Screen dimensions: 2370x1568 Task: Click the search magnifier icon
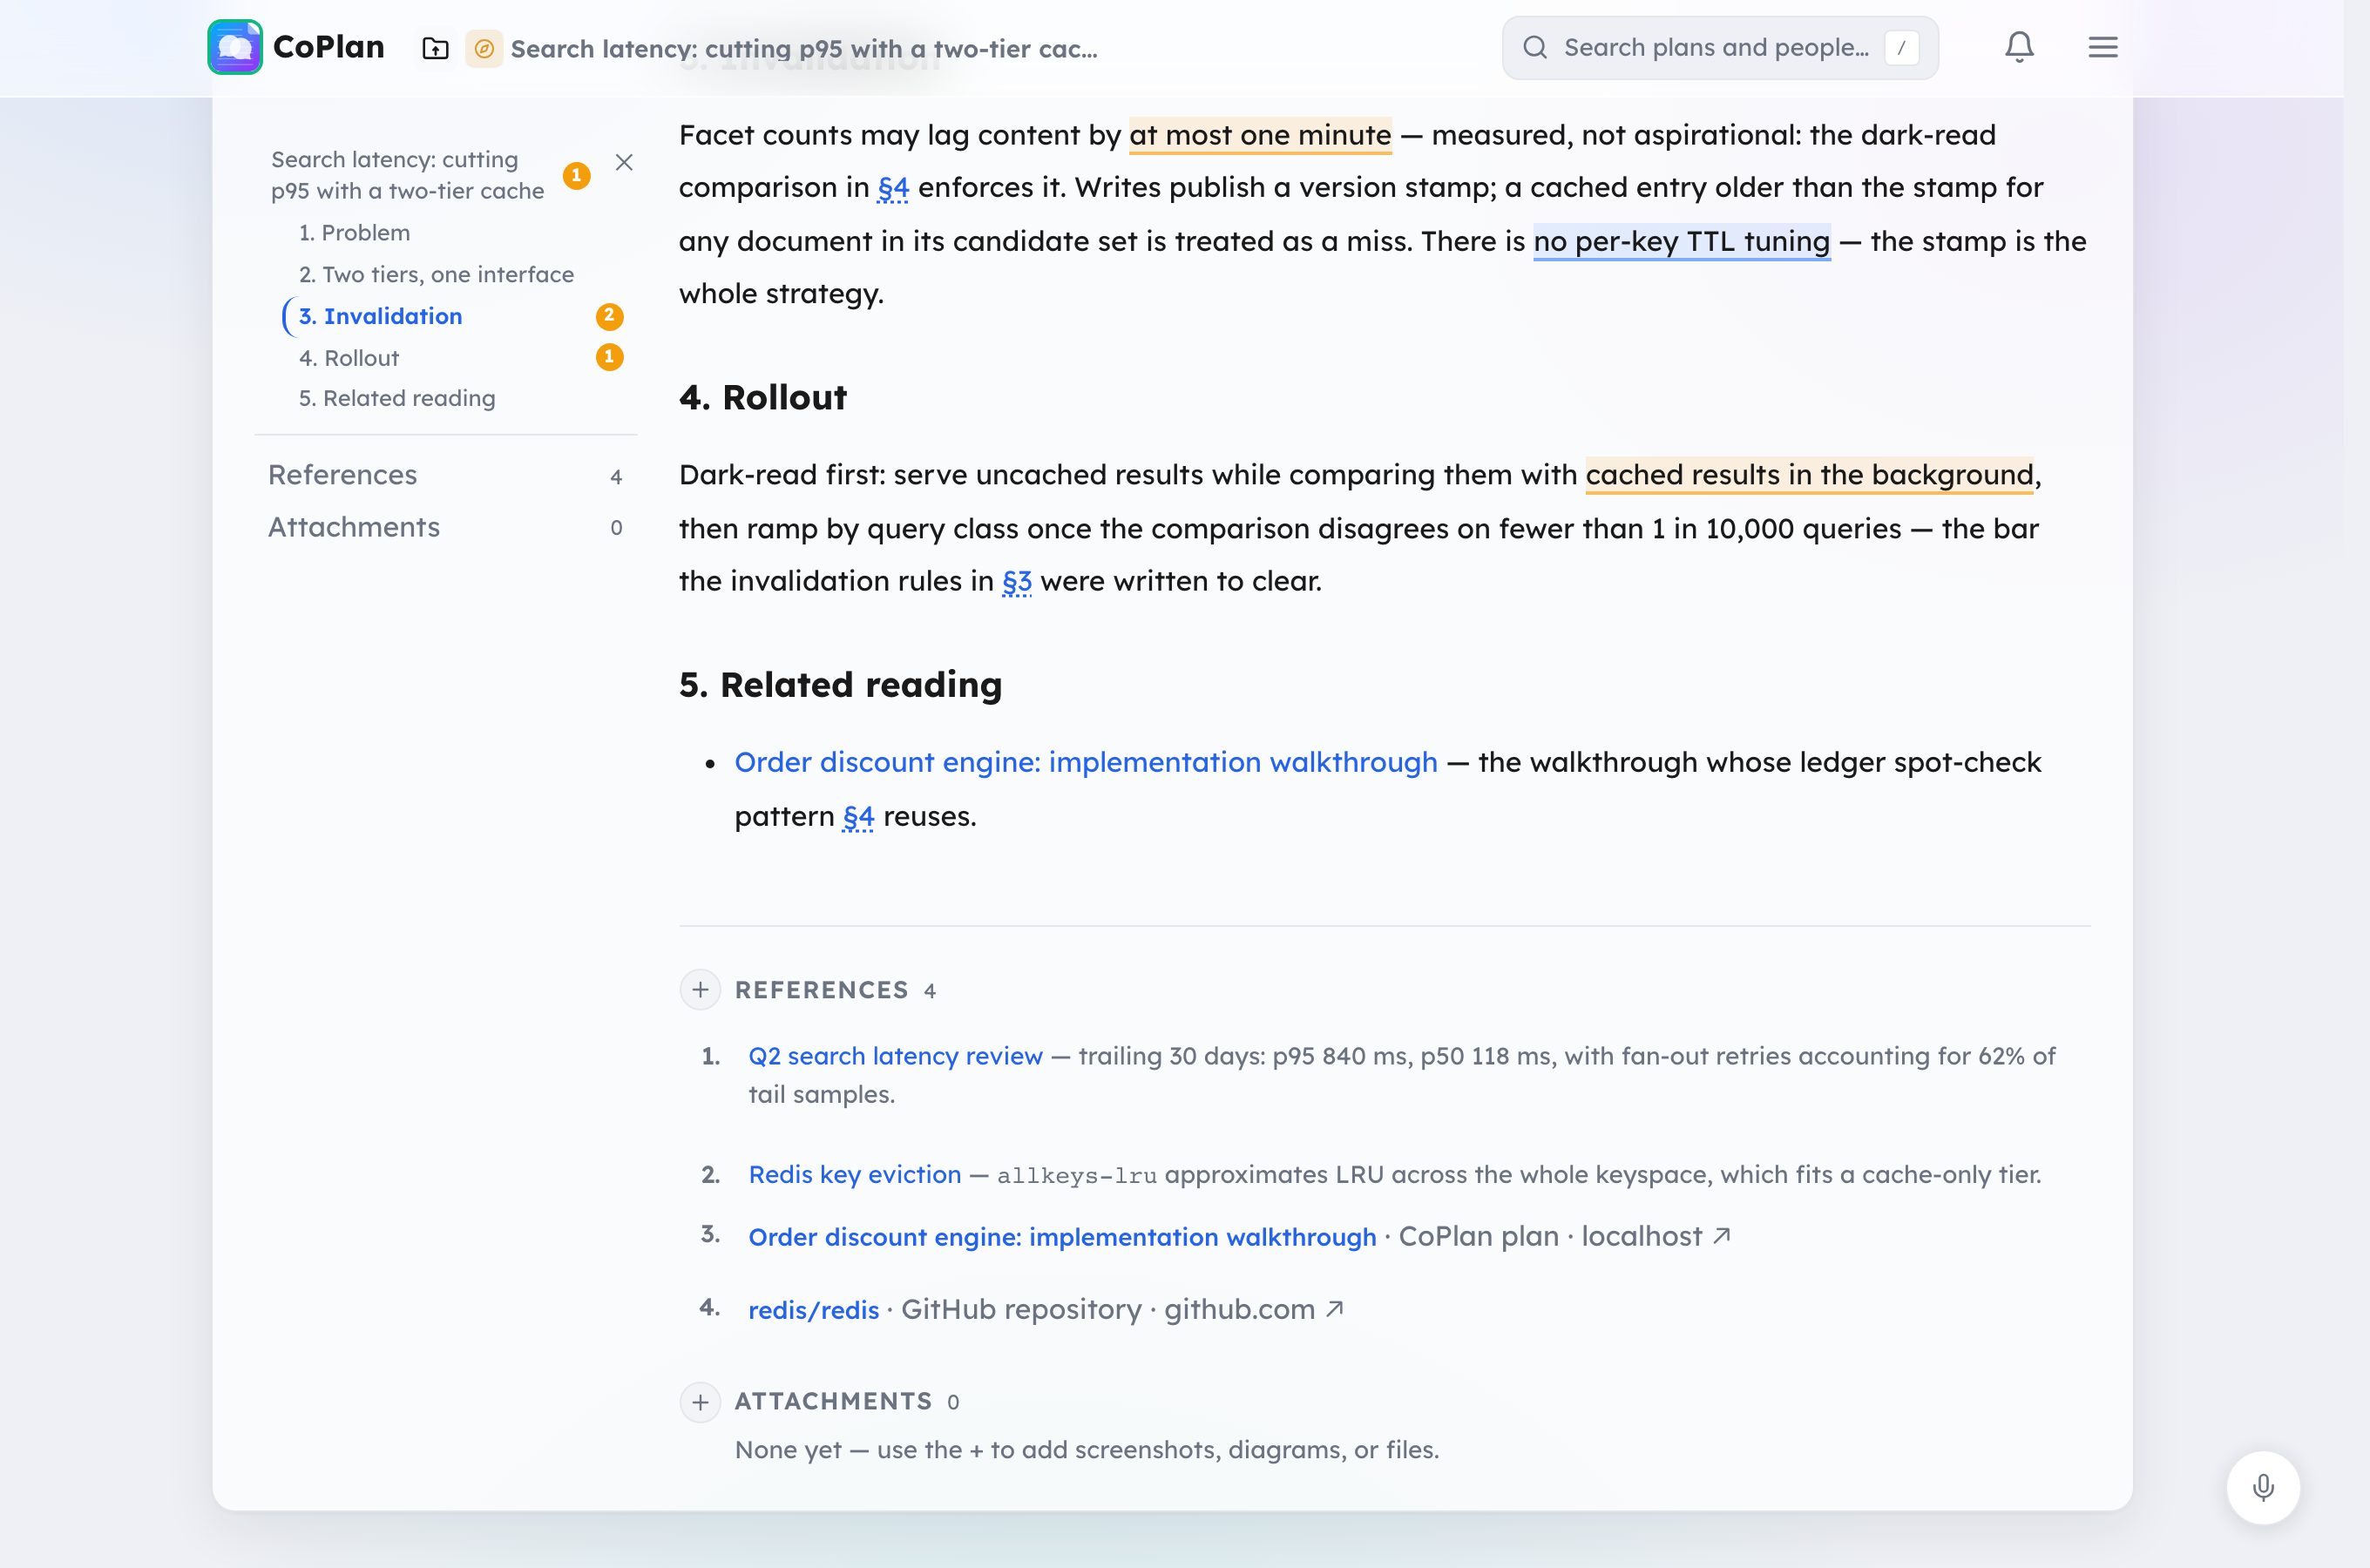1535,47
